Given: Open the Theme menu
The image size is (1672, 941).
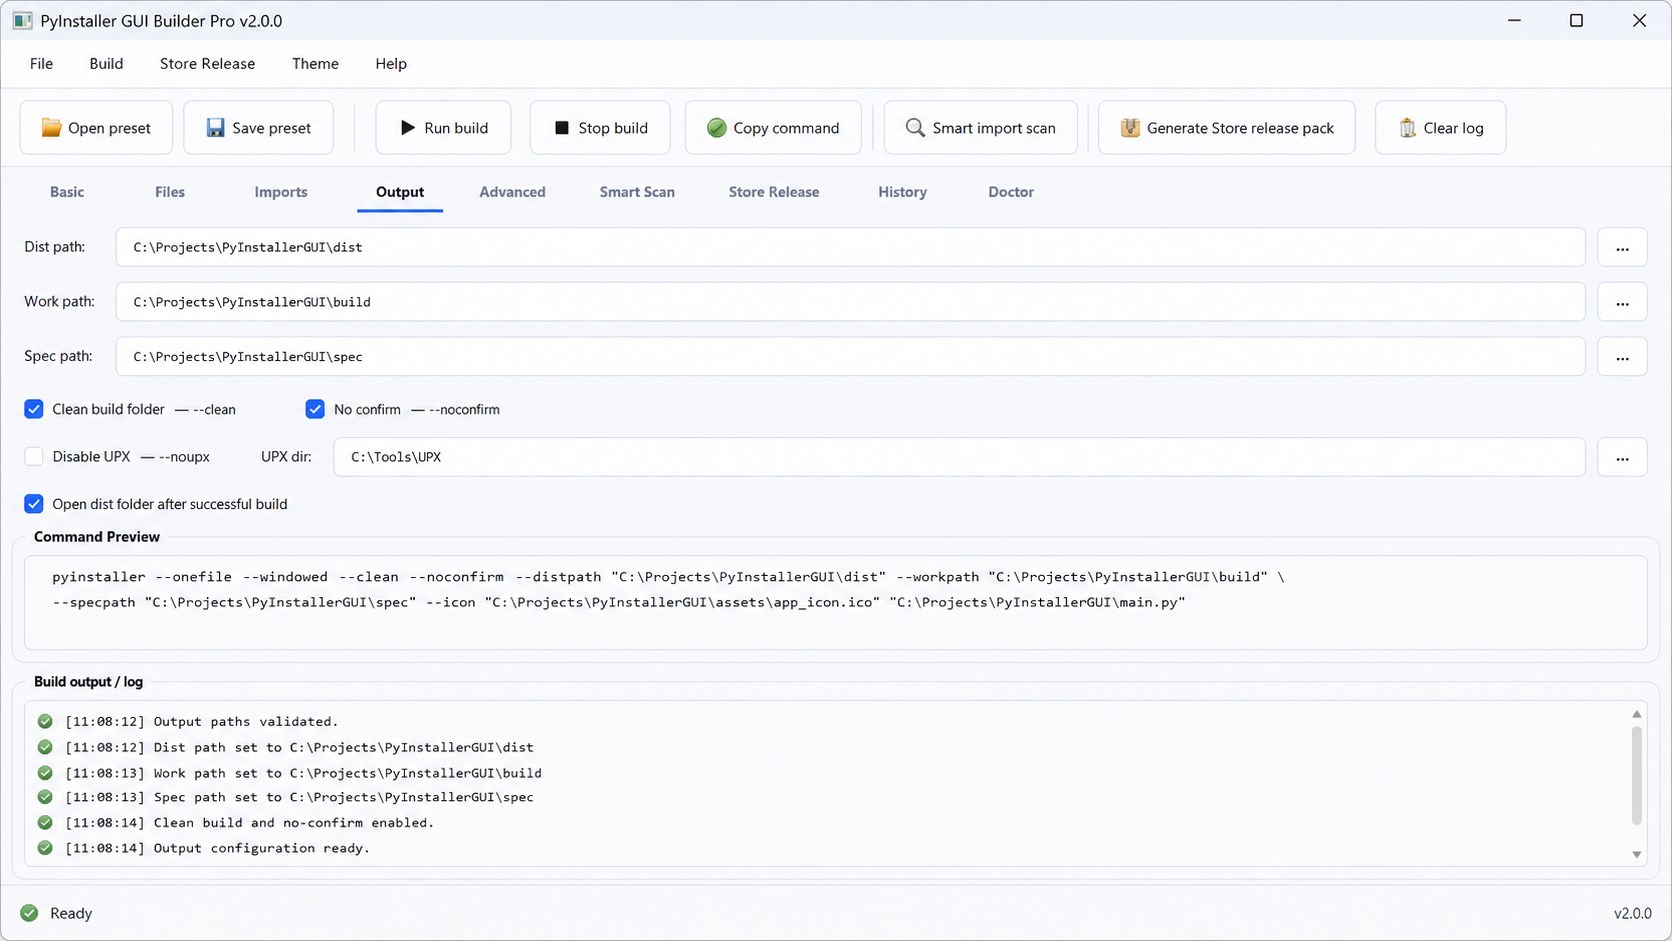Looking at the screenshot, I should pyautogui.click(x=315, y=64).
